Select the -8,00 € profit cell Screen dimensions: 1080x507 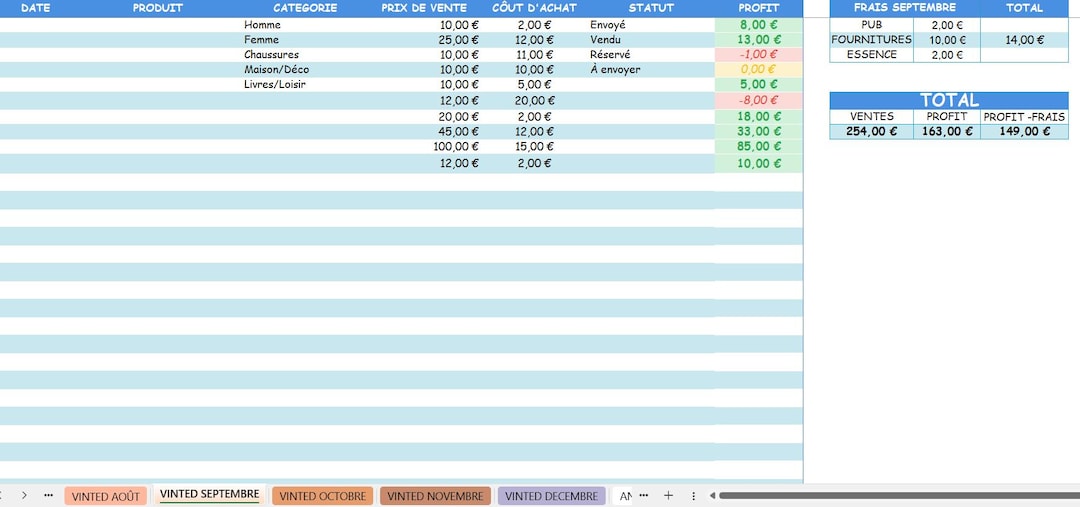point(758,101)
